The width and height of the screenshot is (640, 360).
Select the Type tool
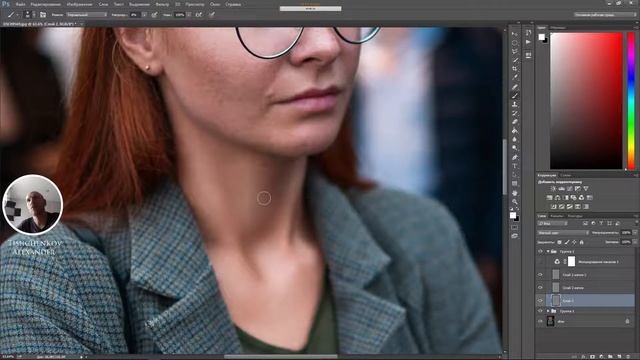click(515, 167)
